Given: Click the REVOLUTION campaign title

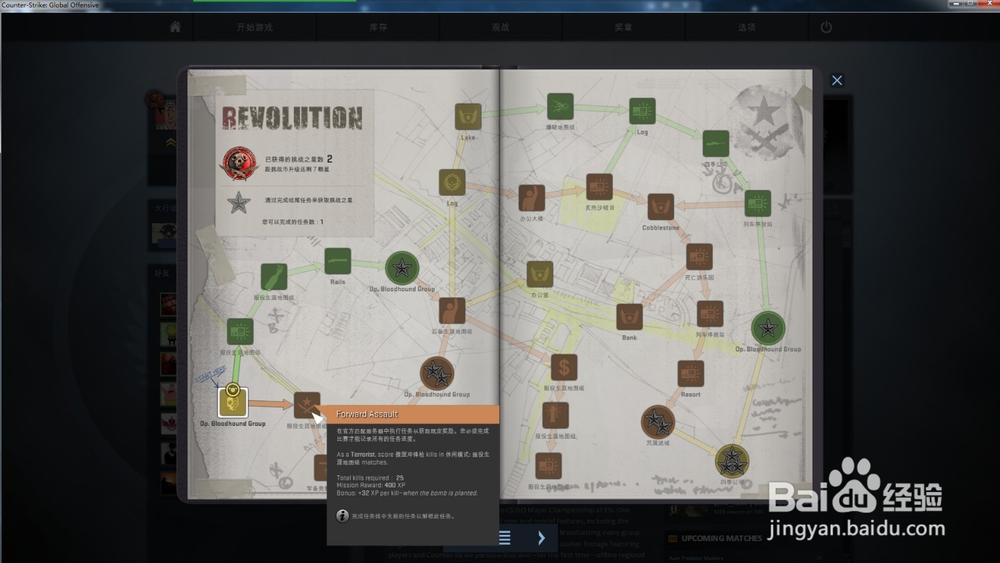Looking at the screenshot, I should 292,119.
